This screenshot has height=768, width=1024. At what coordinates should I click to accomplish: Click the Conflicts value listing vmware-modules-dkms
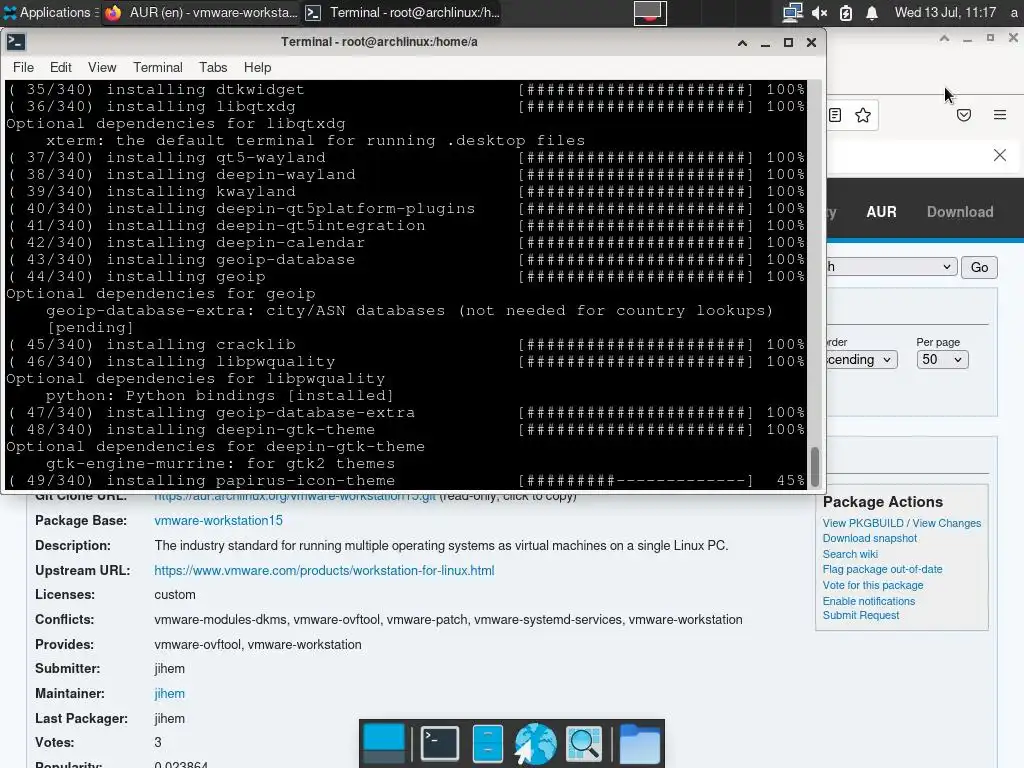click(x=448, y=619)
